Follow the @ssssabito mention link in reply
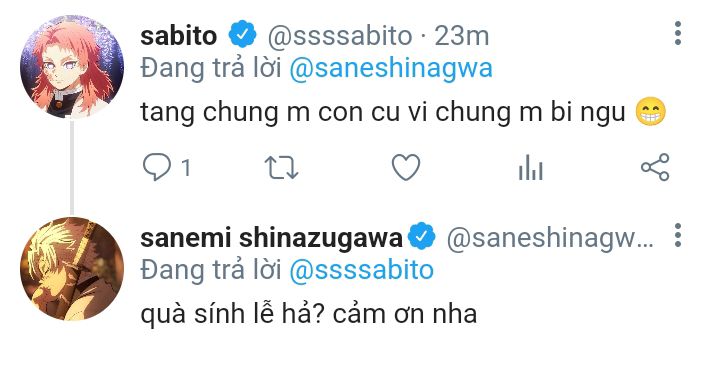 click(x=361, y=270)
